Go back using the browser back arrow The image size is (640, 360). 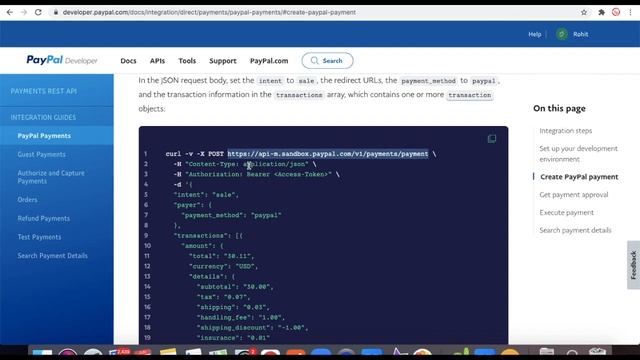[10, 12]
